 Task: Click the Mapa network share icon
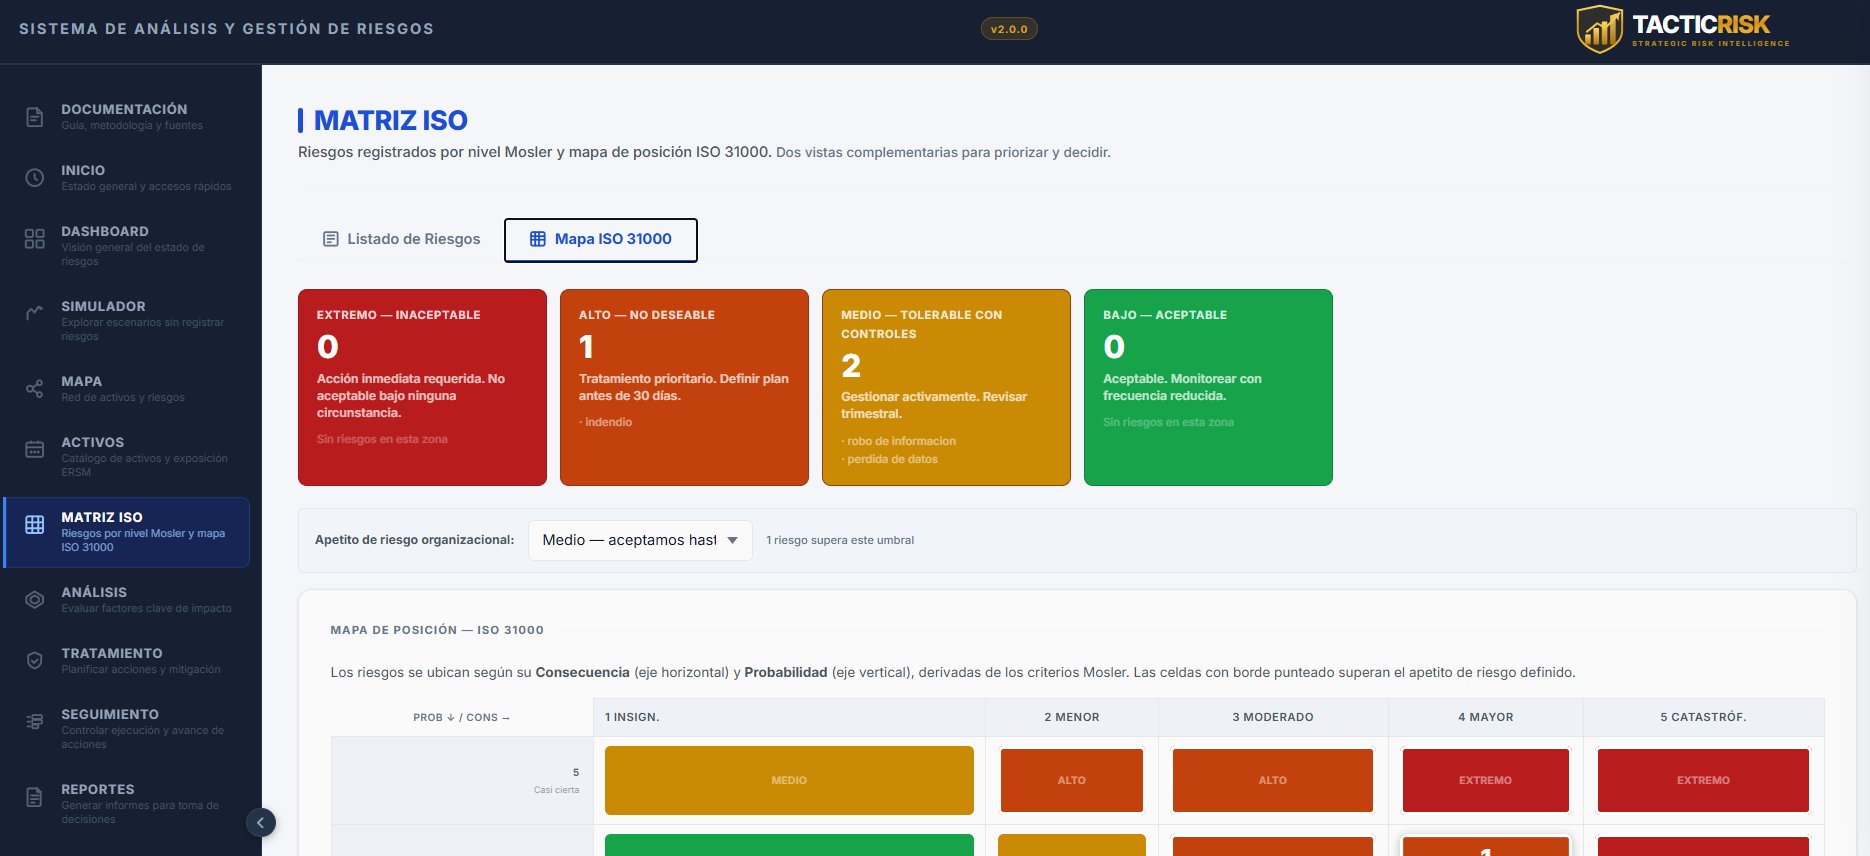(x=34, y=389)
